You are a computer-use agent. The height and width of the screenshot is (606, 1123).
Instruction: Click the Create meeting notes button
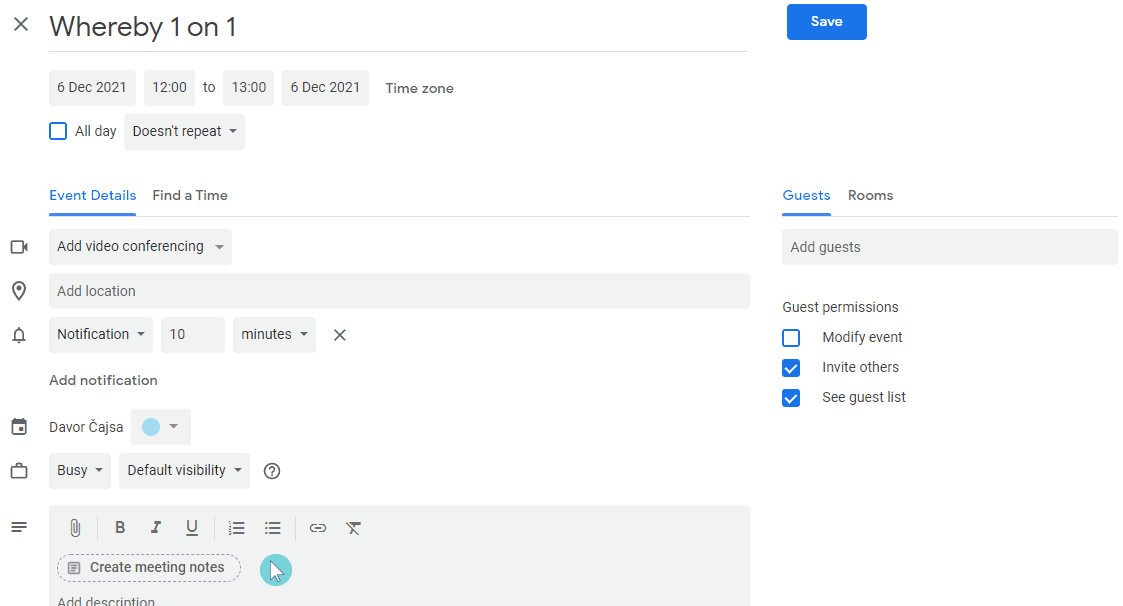149,568
